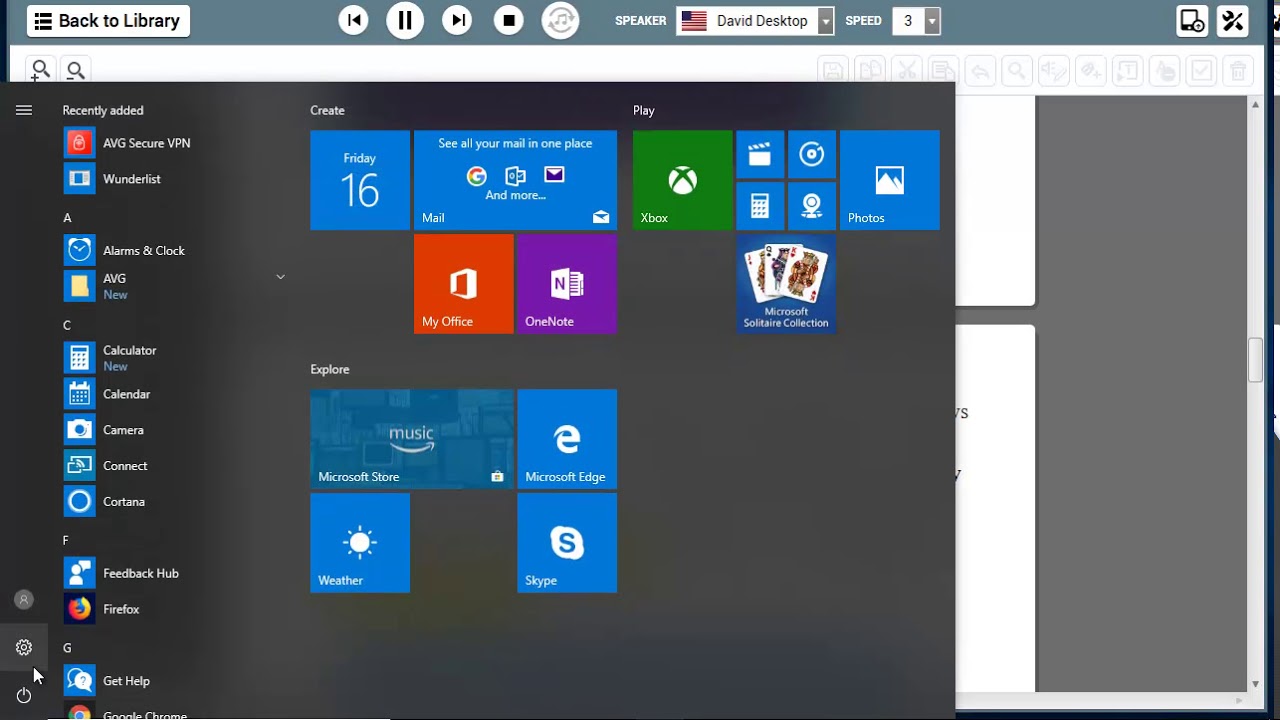Click the faded undo arrow icon
Image resolution: width=1280 pixels, height=720 pixels.
click(x=980, y=70)
